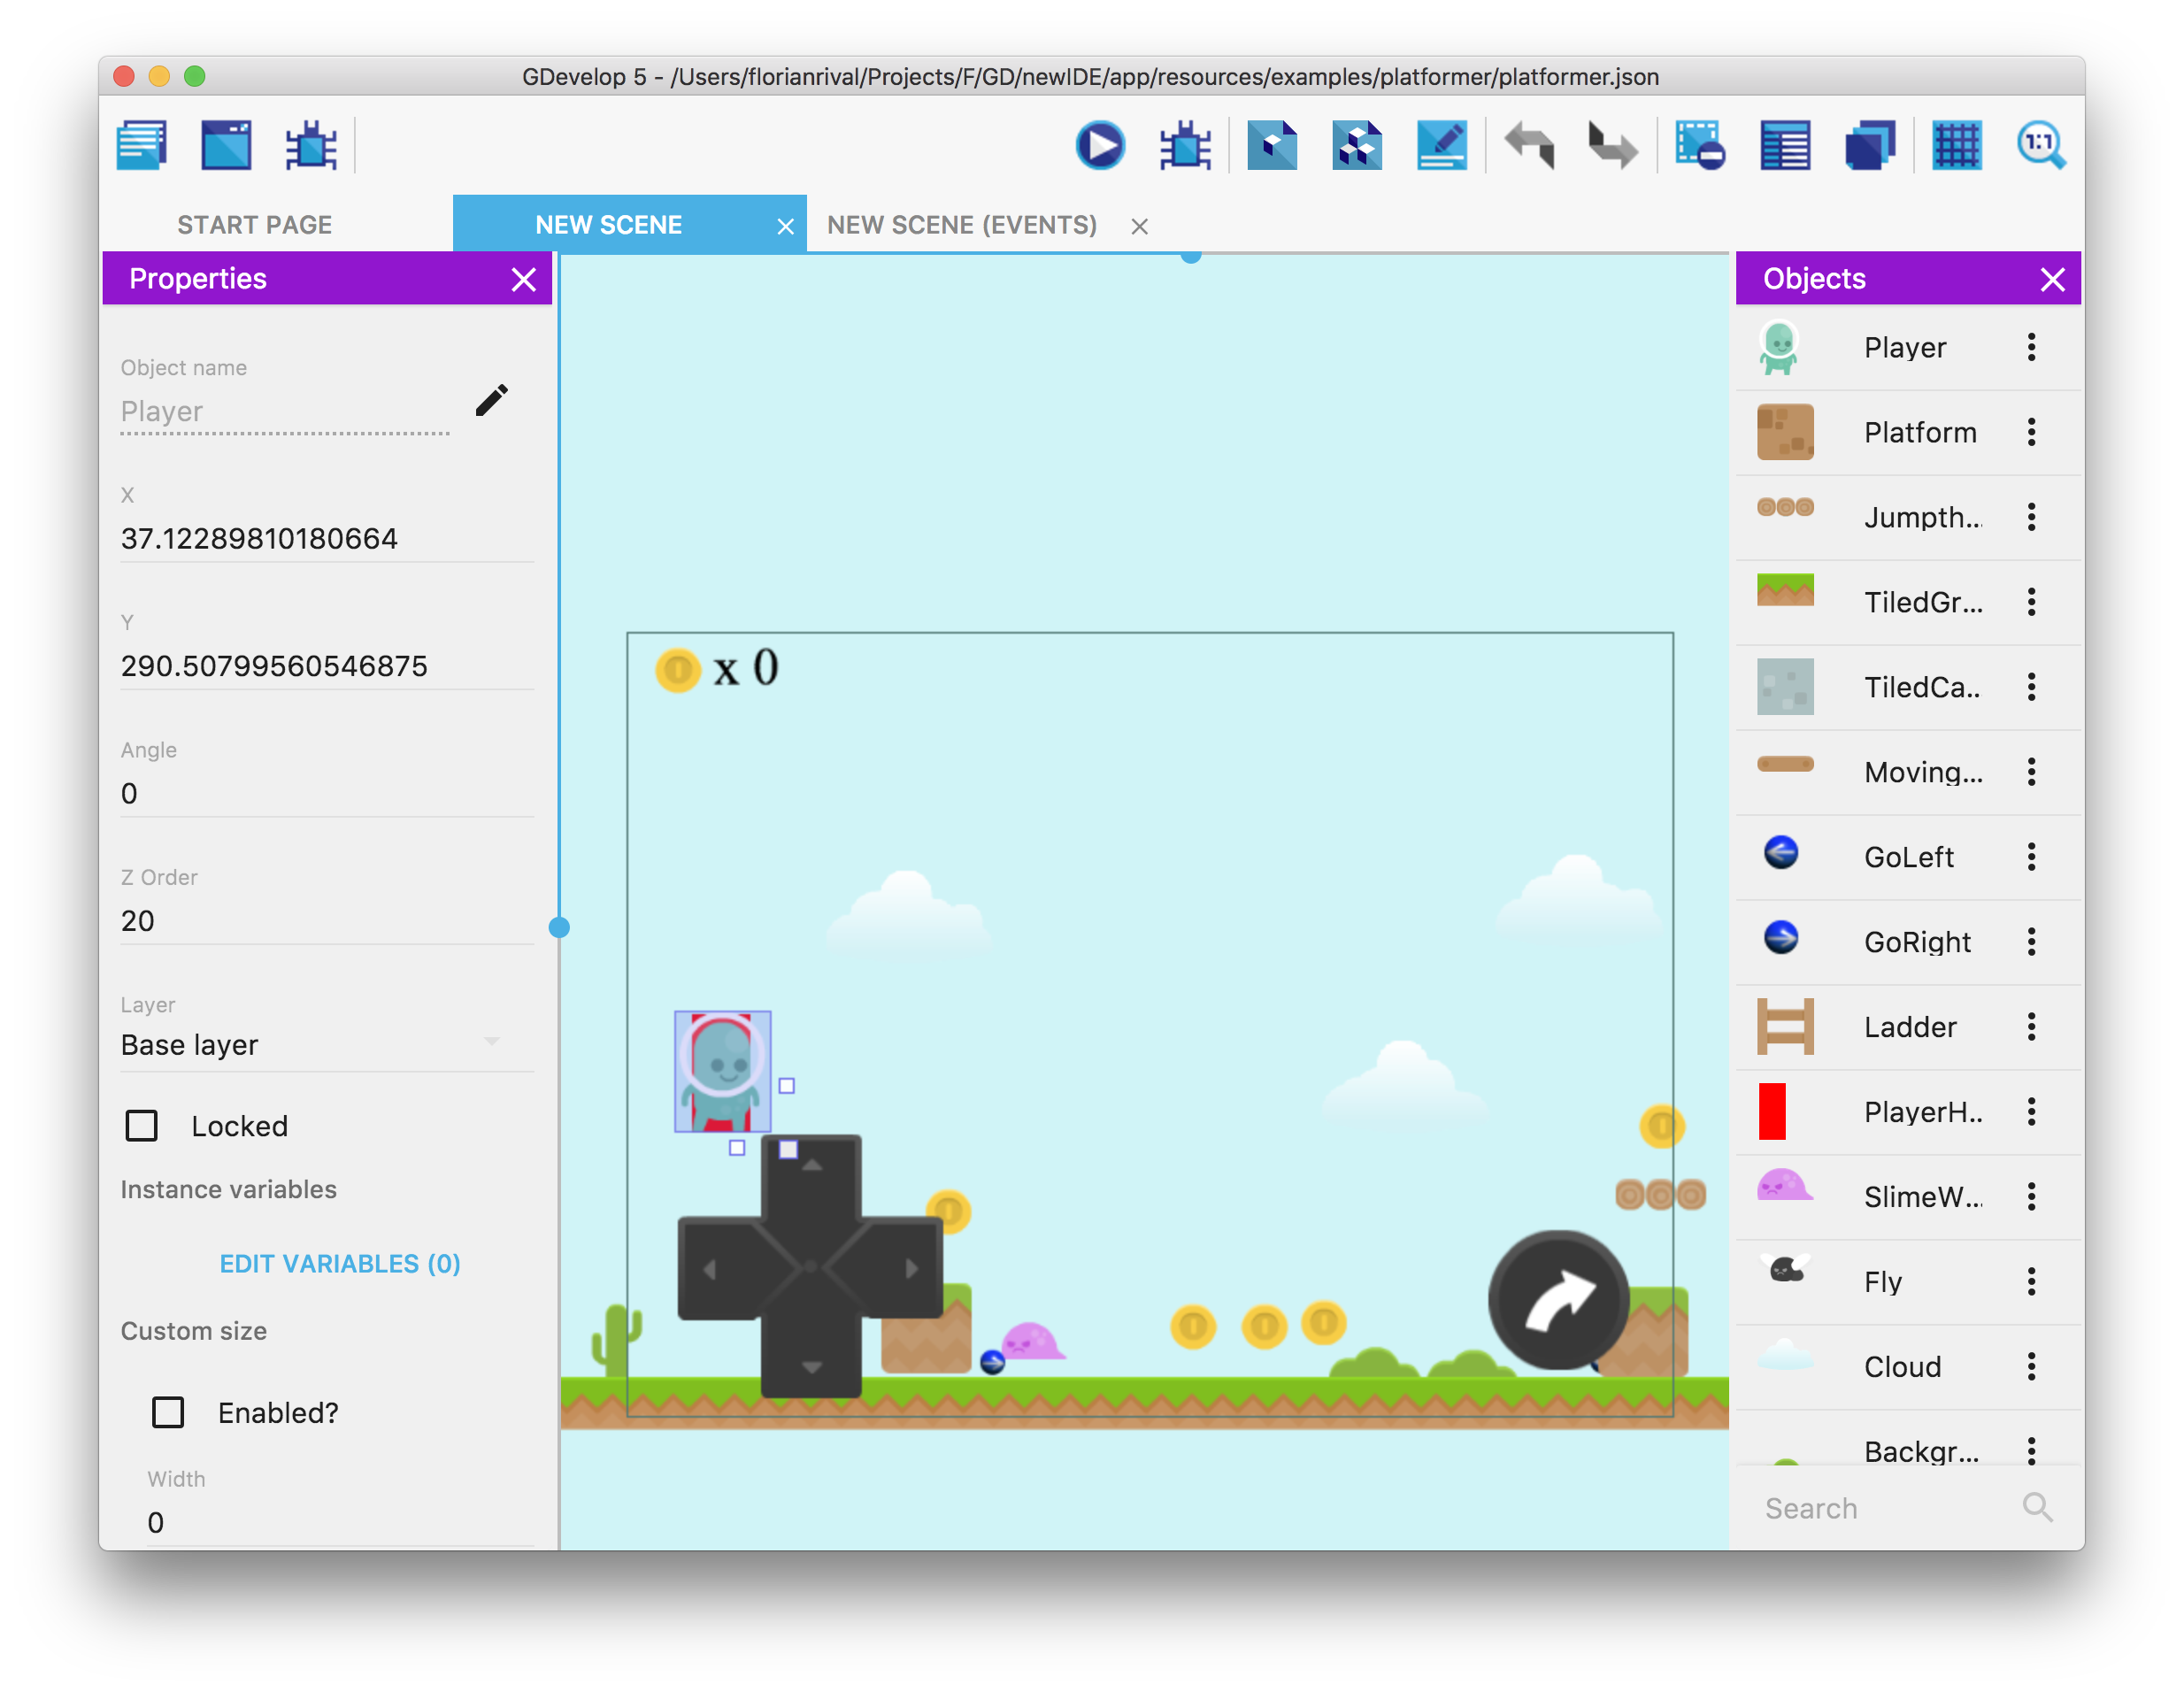
Task: Open the three-dot menu for Ladder object
Action: tap(2031, 1027)
